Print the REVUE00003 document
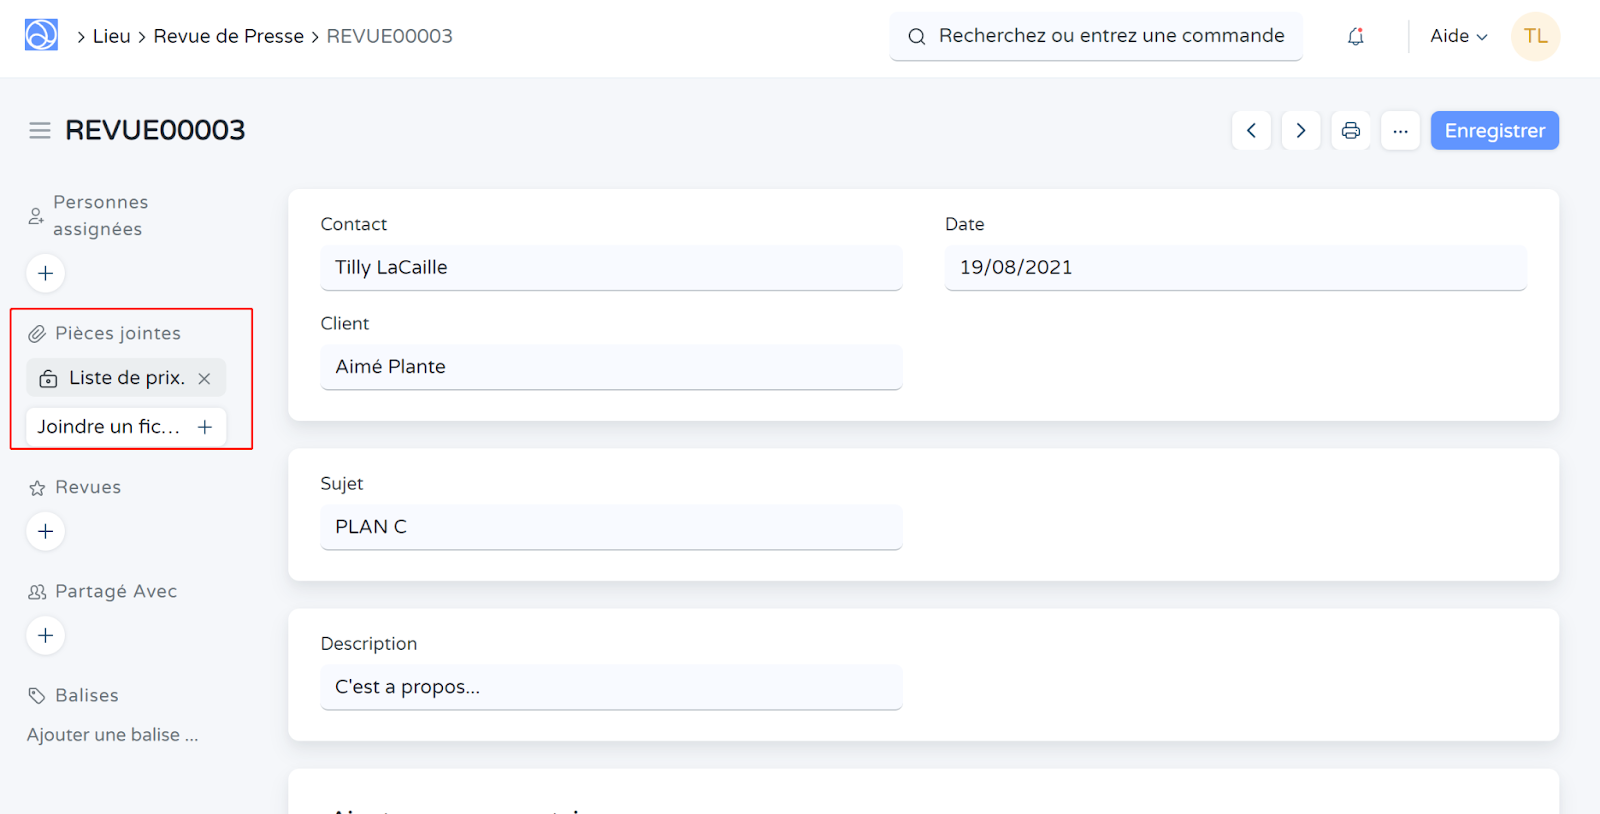 pyautogui.click(x=1350, y=131)
